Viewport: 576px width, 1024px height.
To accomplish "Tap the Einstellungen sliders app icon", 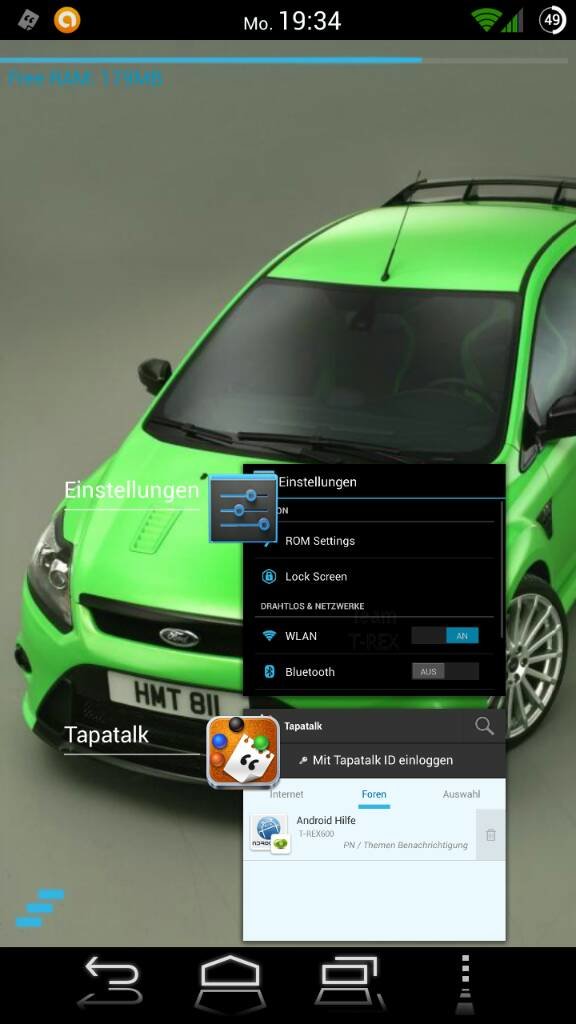I will pos(243,509).
